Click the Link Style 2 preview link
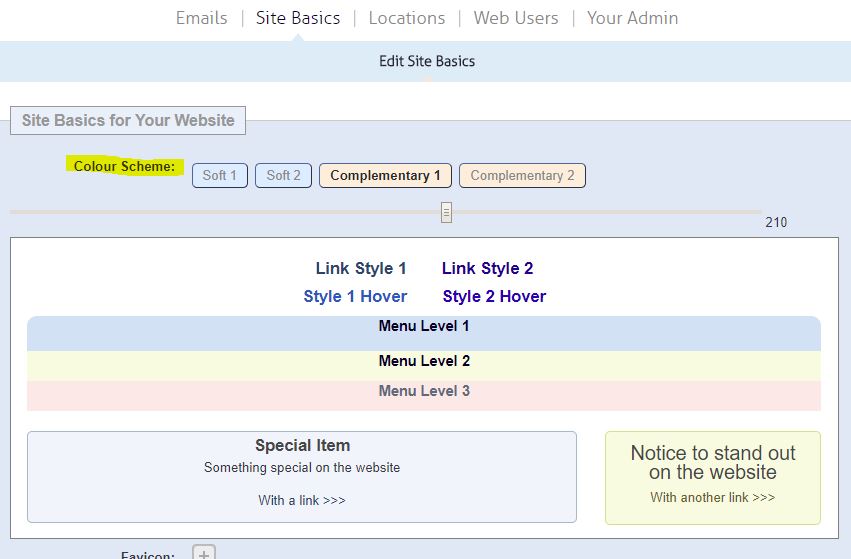This screenshot has height=559, width=851. (487, 268)
